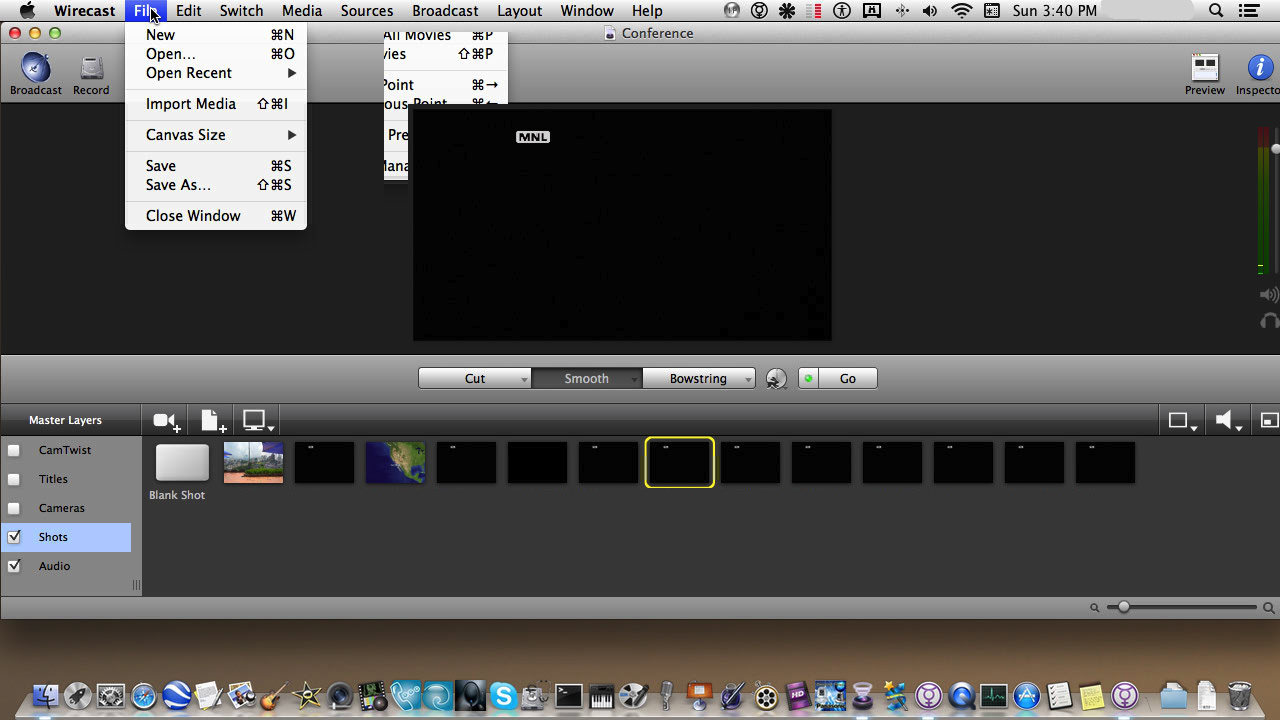Uncheck the Shots layer checkbox
Screen dimensions: 1280x720
coord(14,537)
